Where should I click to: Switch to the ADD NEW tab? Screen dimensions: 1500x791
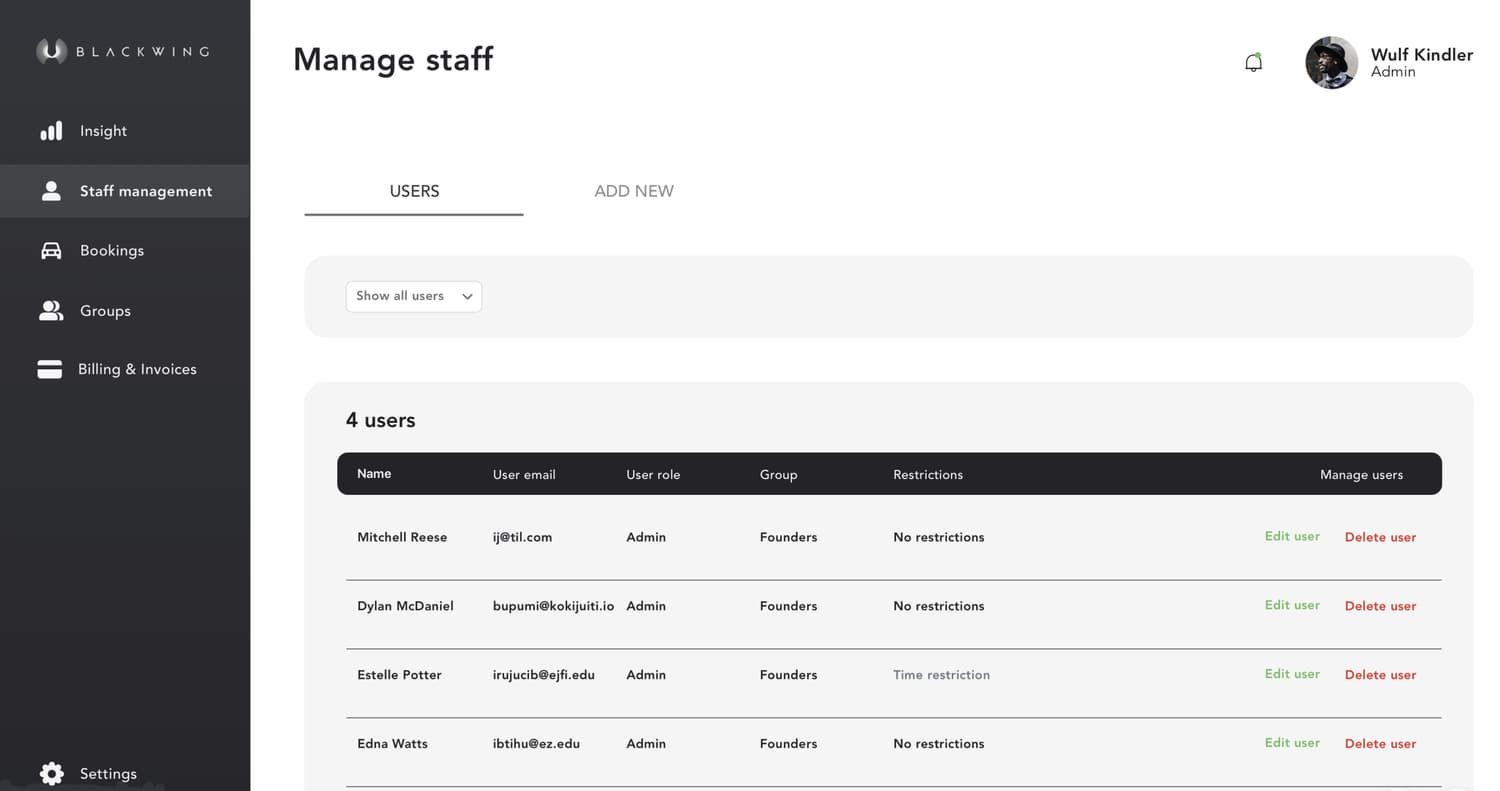pyautogui.click(x=634, y=191)
